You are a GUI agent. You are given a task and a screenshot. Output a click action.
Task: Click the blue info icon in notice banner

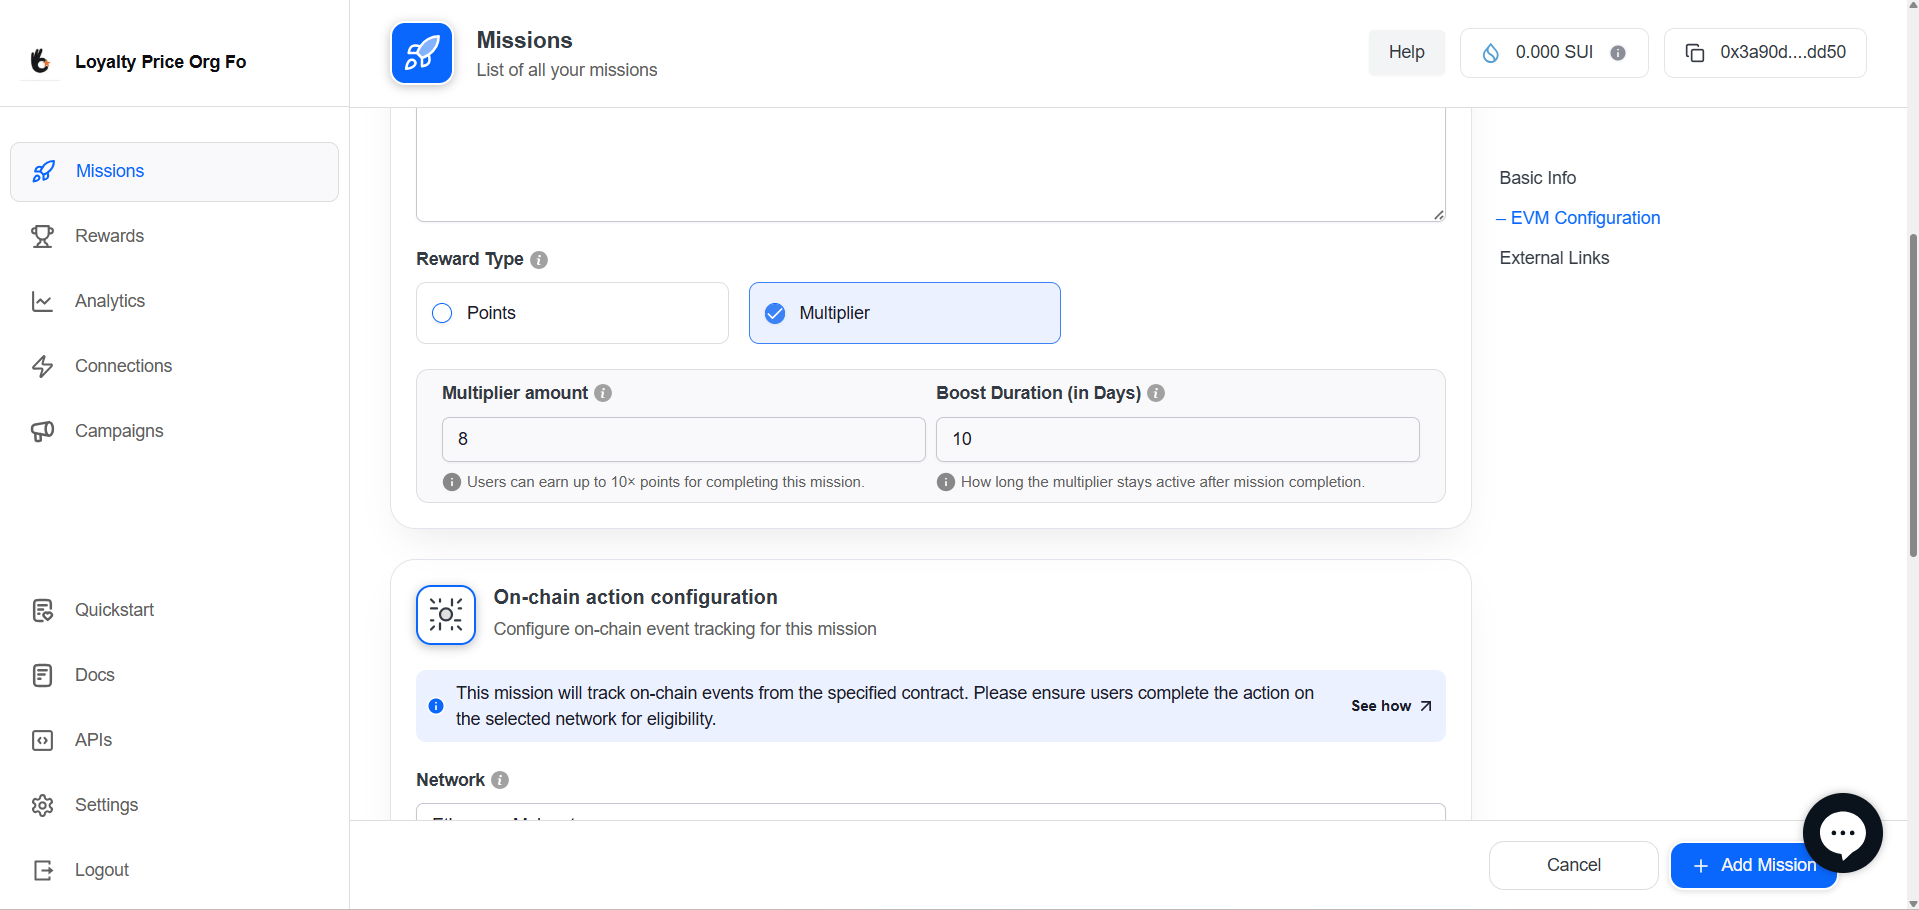click(x=436, y=706)
